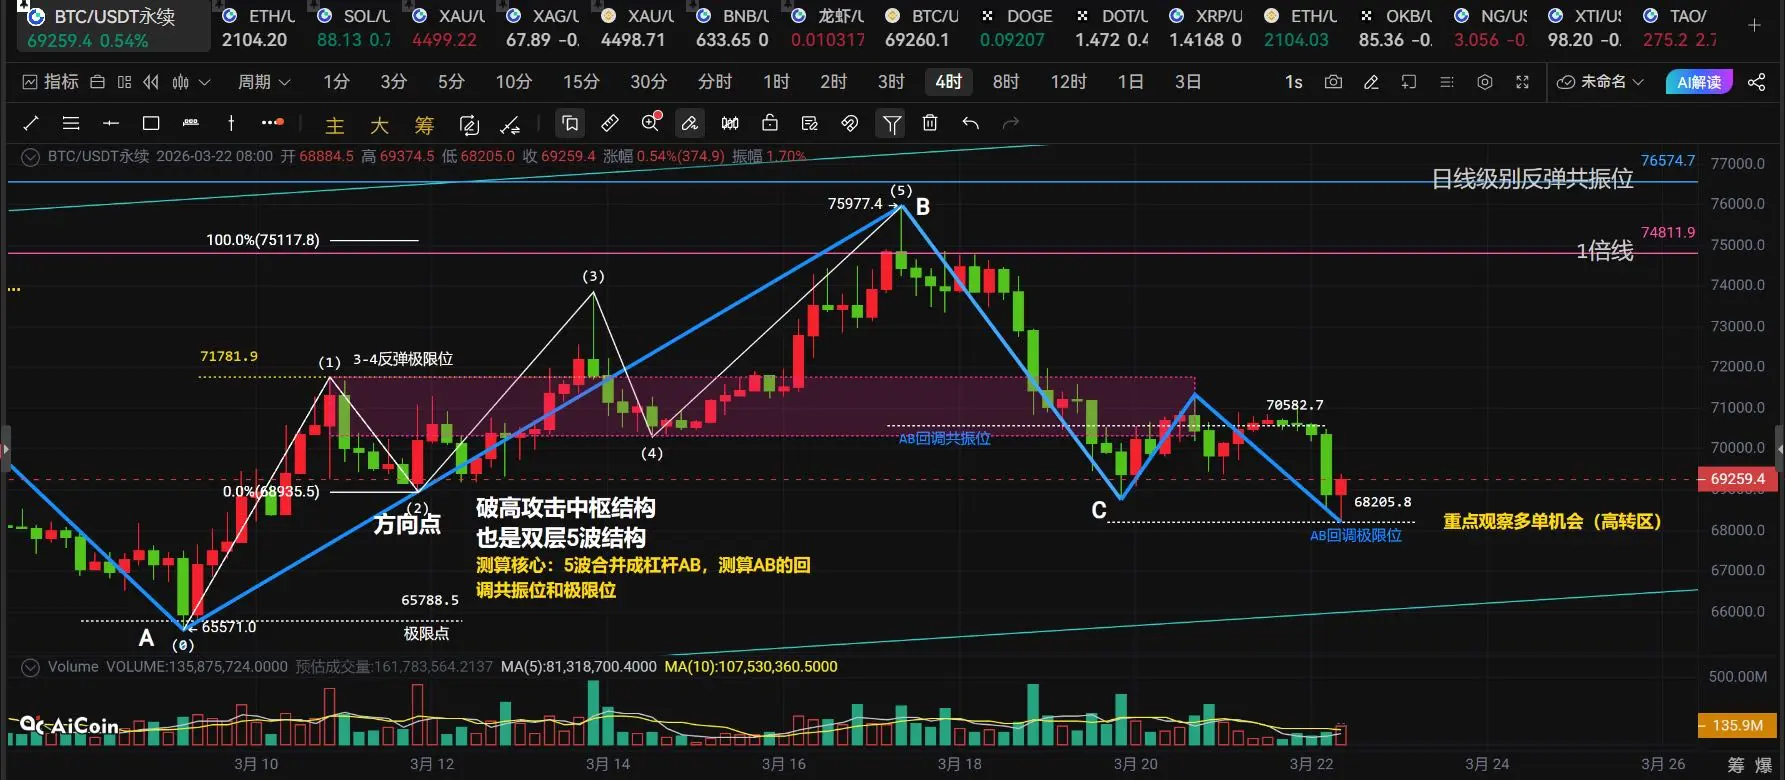The width and height of the screenshot is (1785, 780).
Task: Toggle the drawing filter funnel
Action: pos(891,123)
